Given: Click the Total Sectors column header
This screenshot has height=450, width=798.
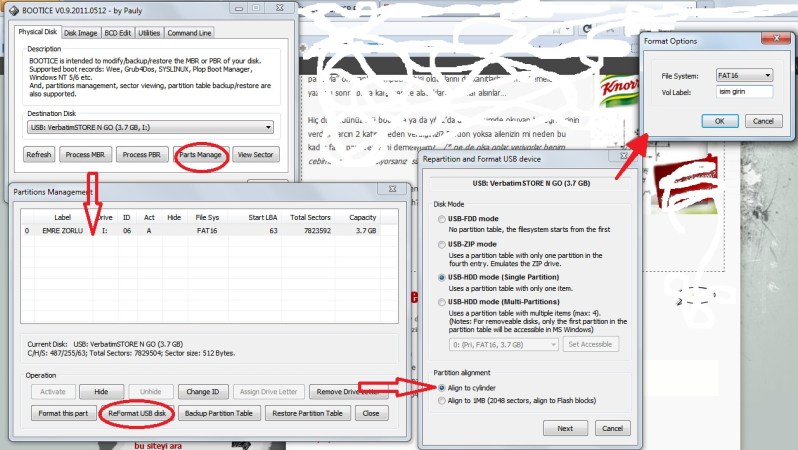Looking at the screenshot, I should (x=310, y=217).
